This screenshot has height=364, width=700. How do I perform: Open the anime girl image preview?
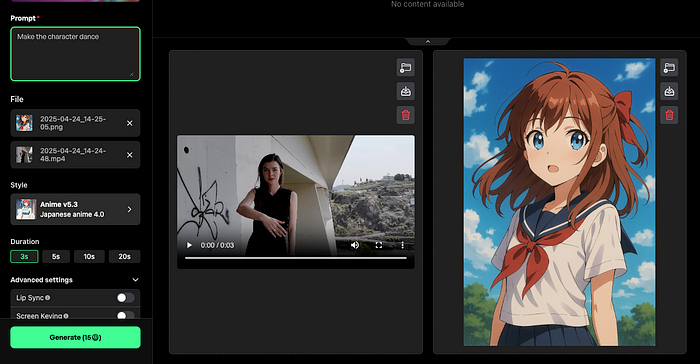(x=559, y=202)
